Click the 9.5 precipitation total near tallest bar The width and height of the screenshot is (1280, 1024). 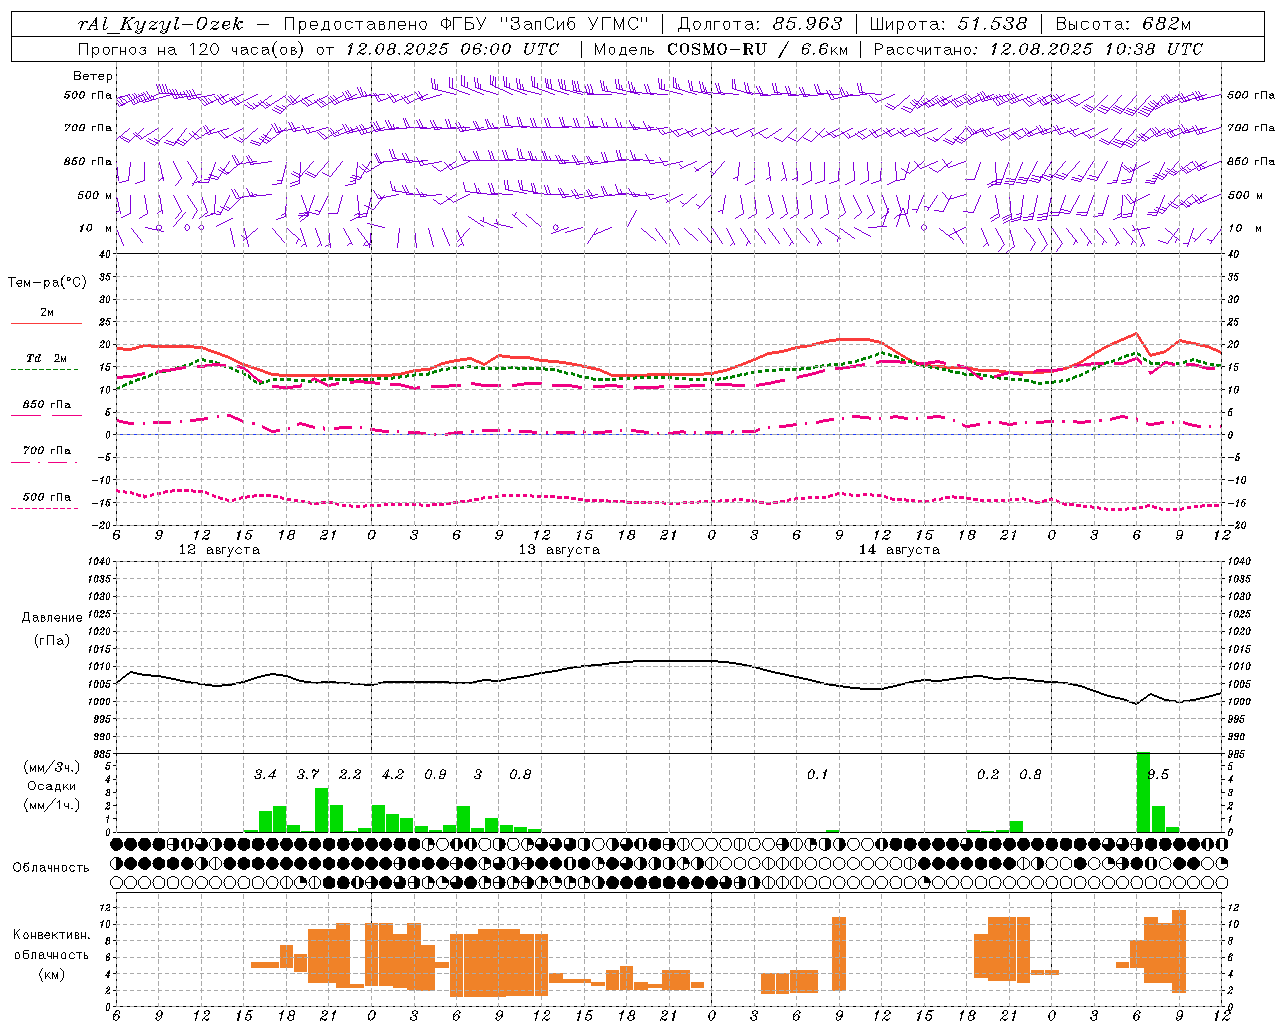click(x=1159, y=774)
